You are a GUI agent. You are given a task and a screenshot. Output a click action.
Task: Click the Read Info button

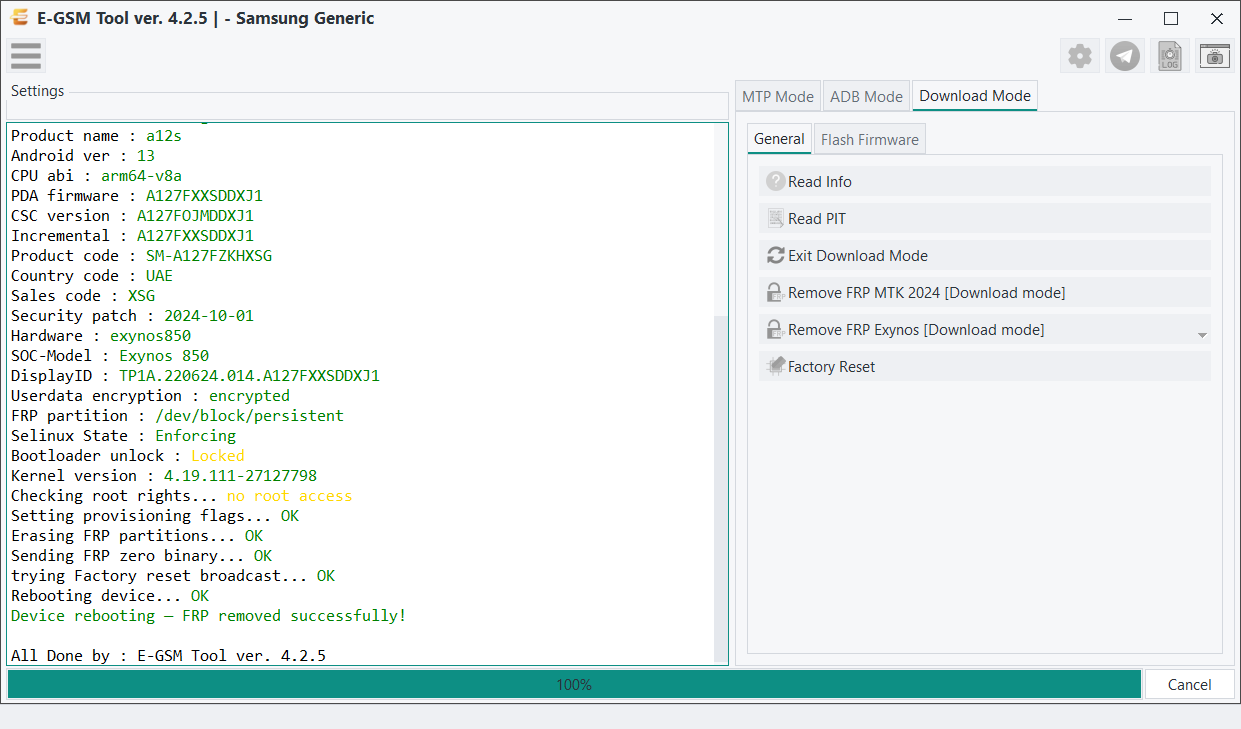click(985, 181)
